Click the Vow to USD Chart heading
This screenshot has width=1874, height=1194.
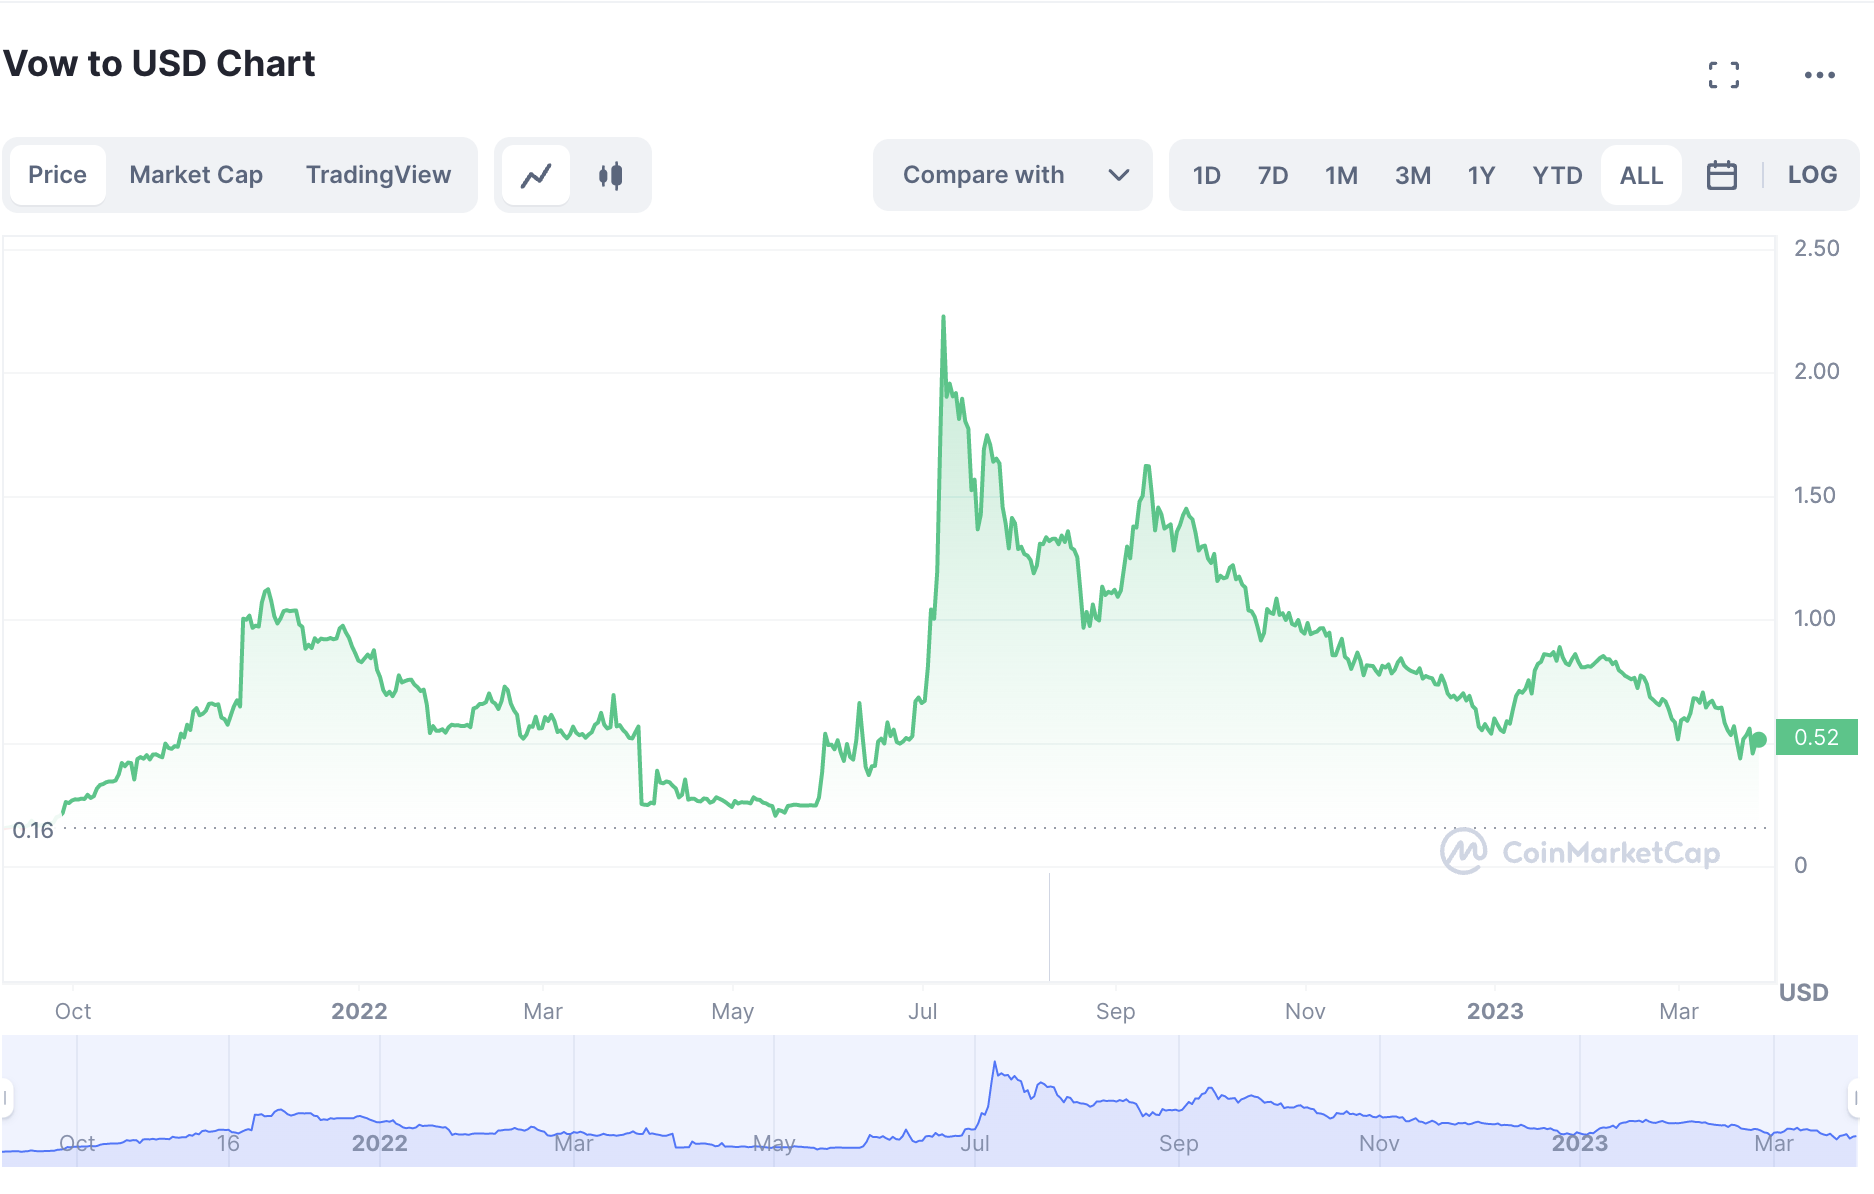coord(159,64)
